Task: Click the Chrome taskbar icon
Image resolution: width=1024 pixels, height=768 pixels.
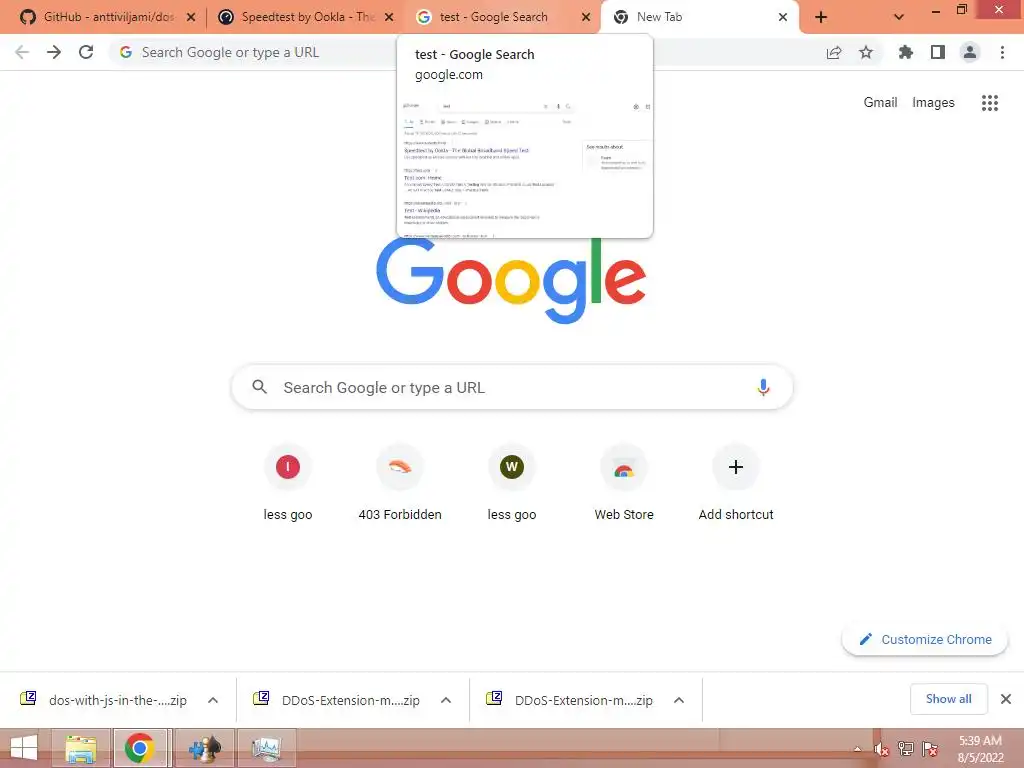Action: (140, 748)
